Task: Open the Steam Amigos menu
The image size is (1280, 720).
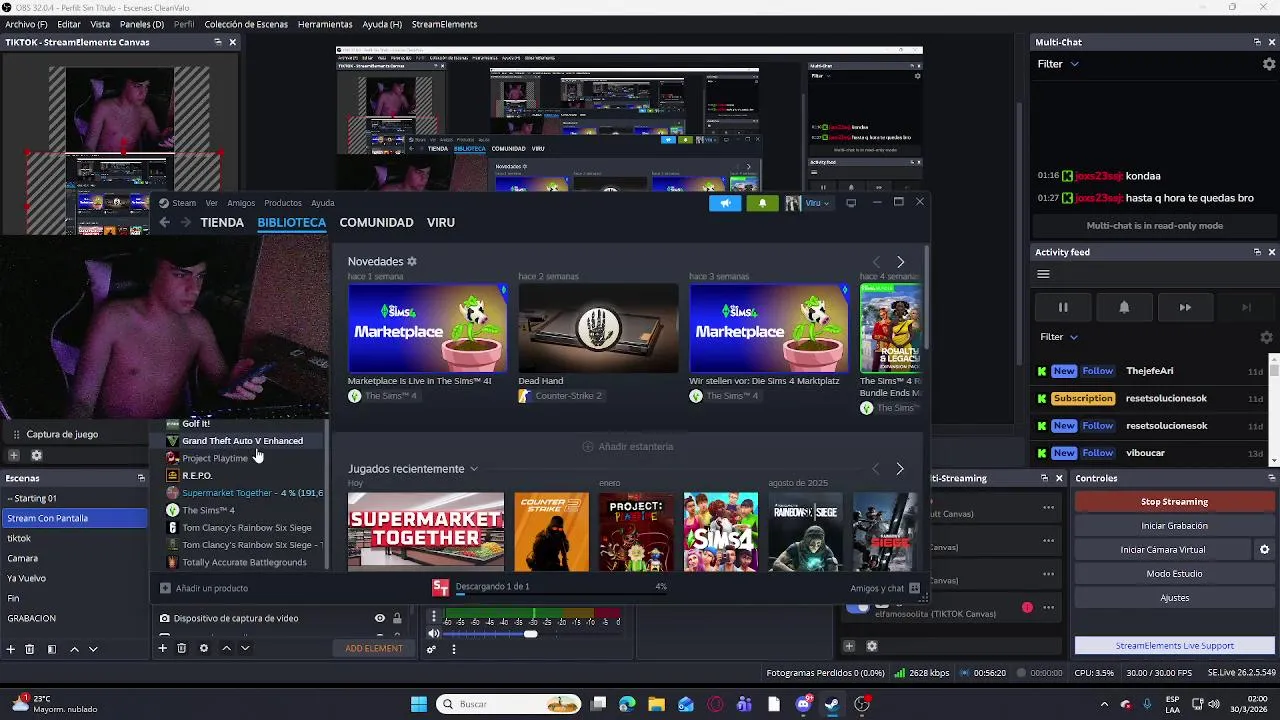Action: pos(241,203)
